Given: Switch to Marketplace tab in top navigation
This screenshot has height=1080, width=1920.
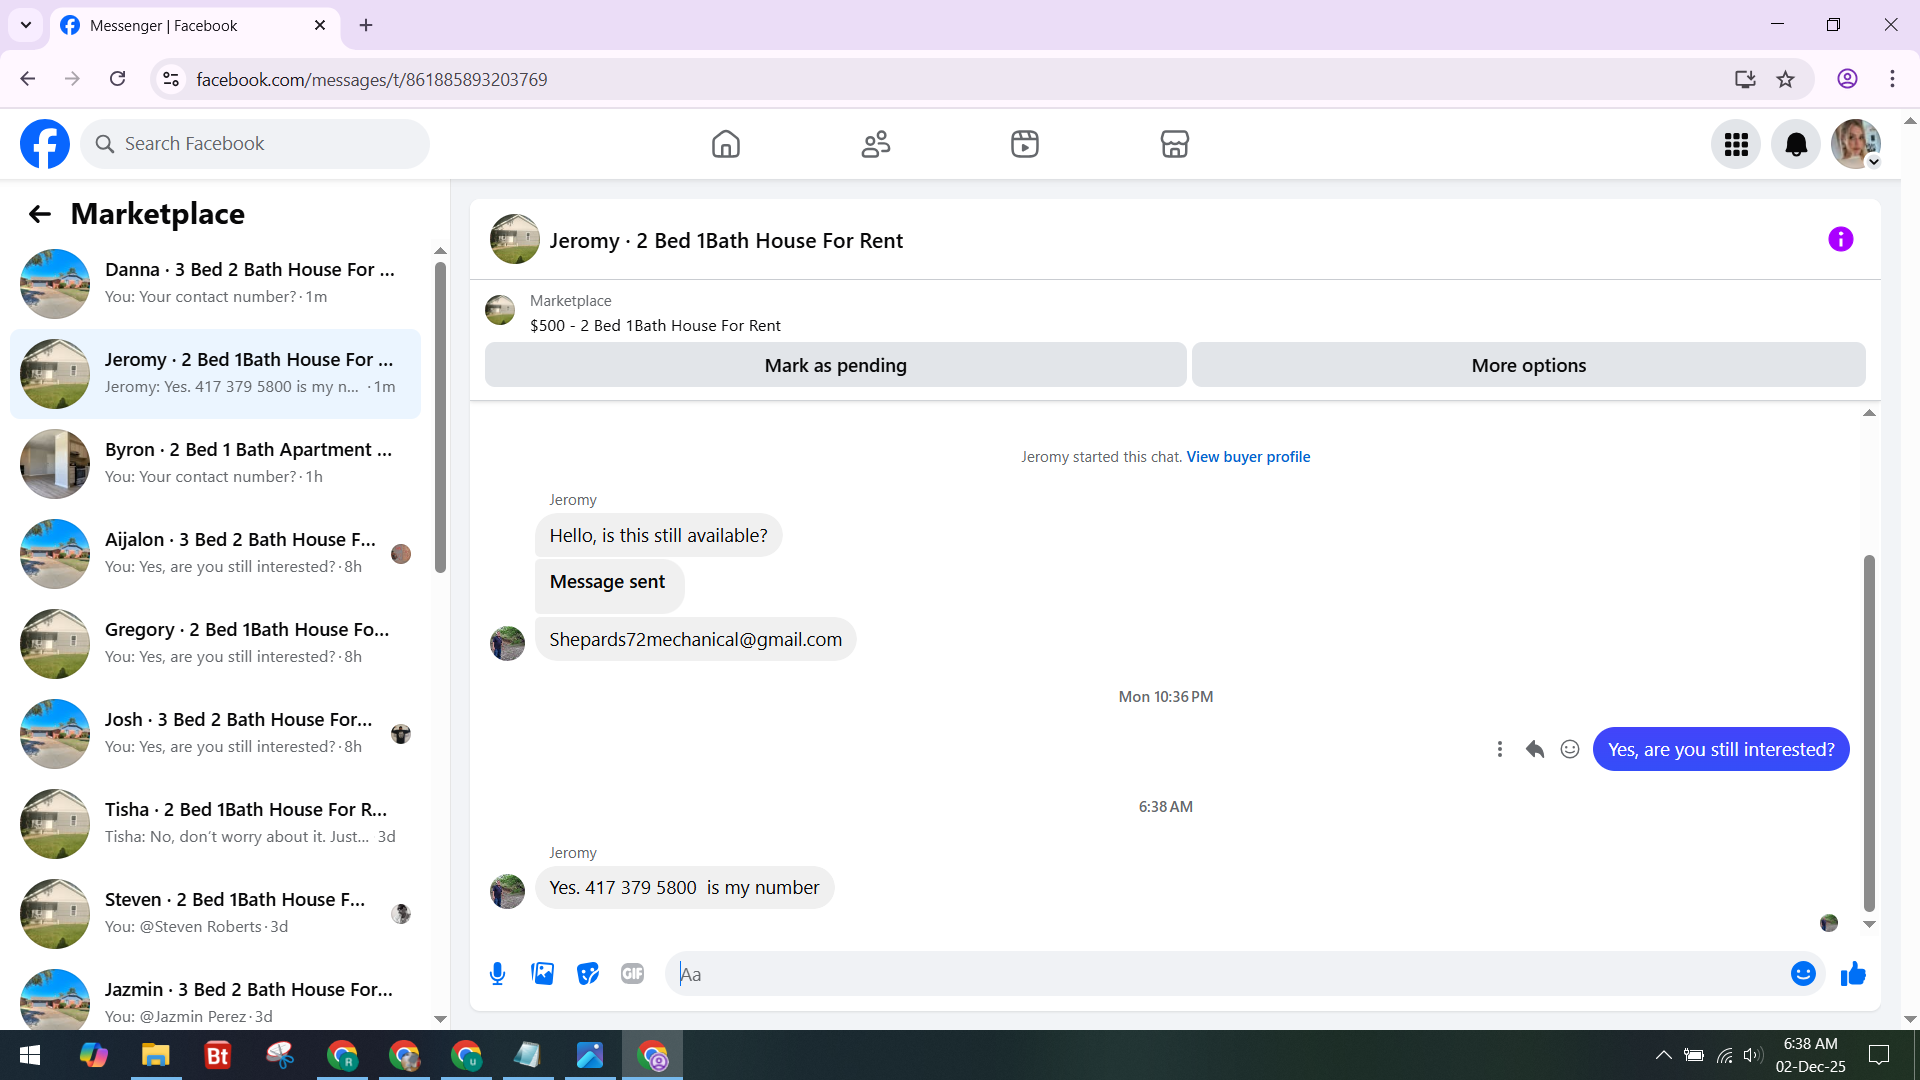Looking at the screenshot, I should click(x=1174, y=145).
